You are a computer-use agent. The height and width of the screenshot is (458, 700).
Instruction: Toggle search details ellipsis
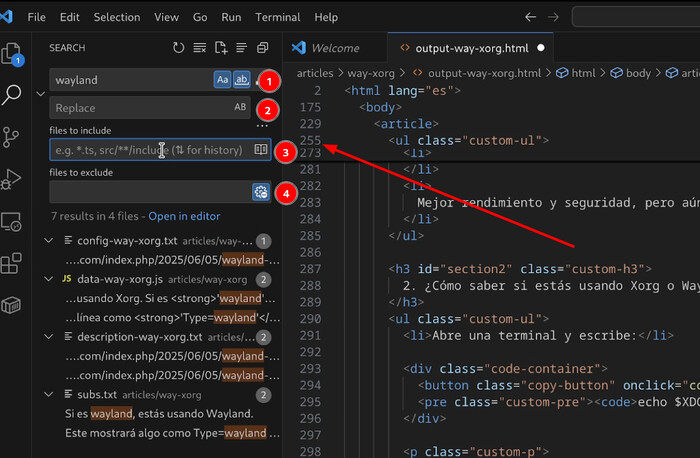point(262,126)
